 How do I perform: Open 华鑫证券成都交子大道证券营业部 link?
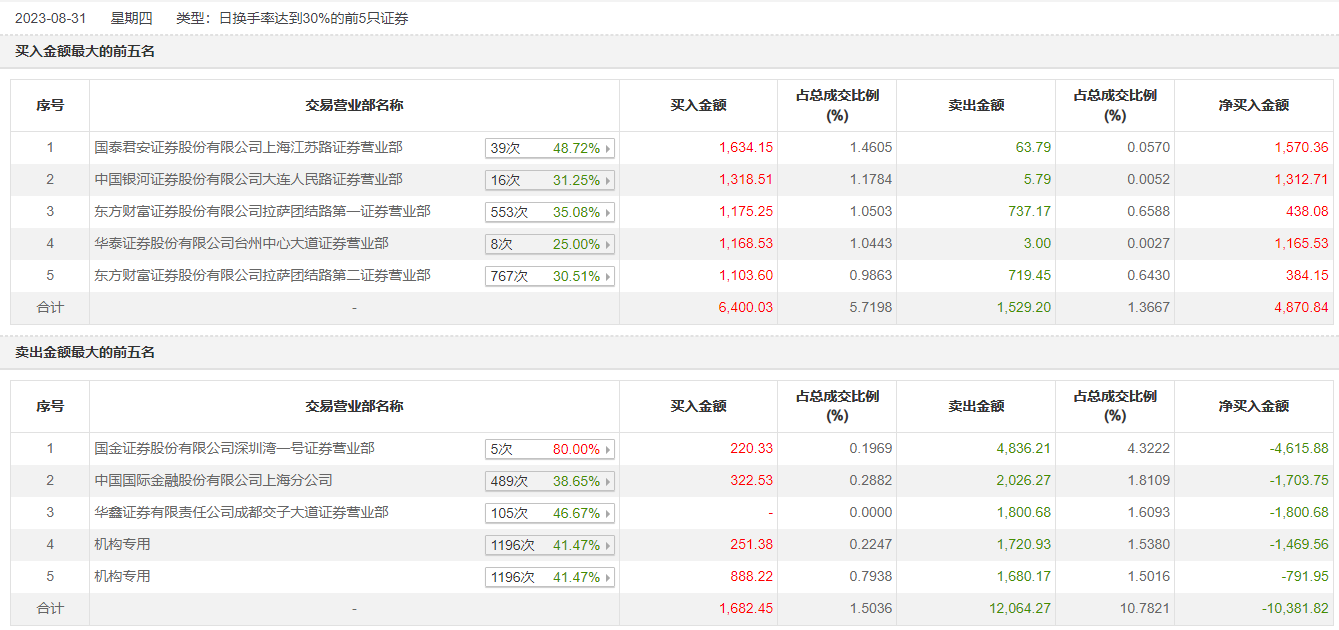(x=242, y=513)
